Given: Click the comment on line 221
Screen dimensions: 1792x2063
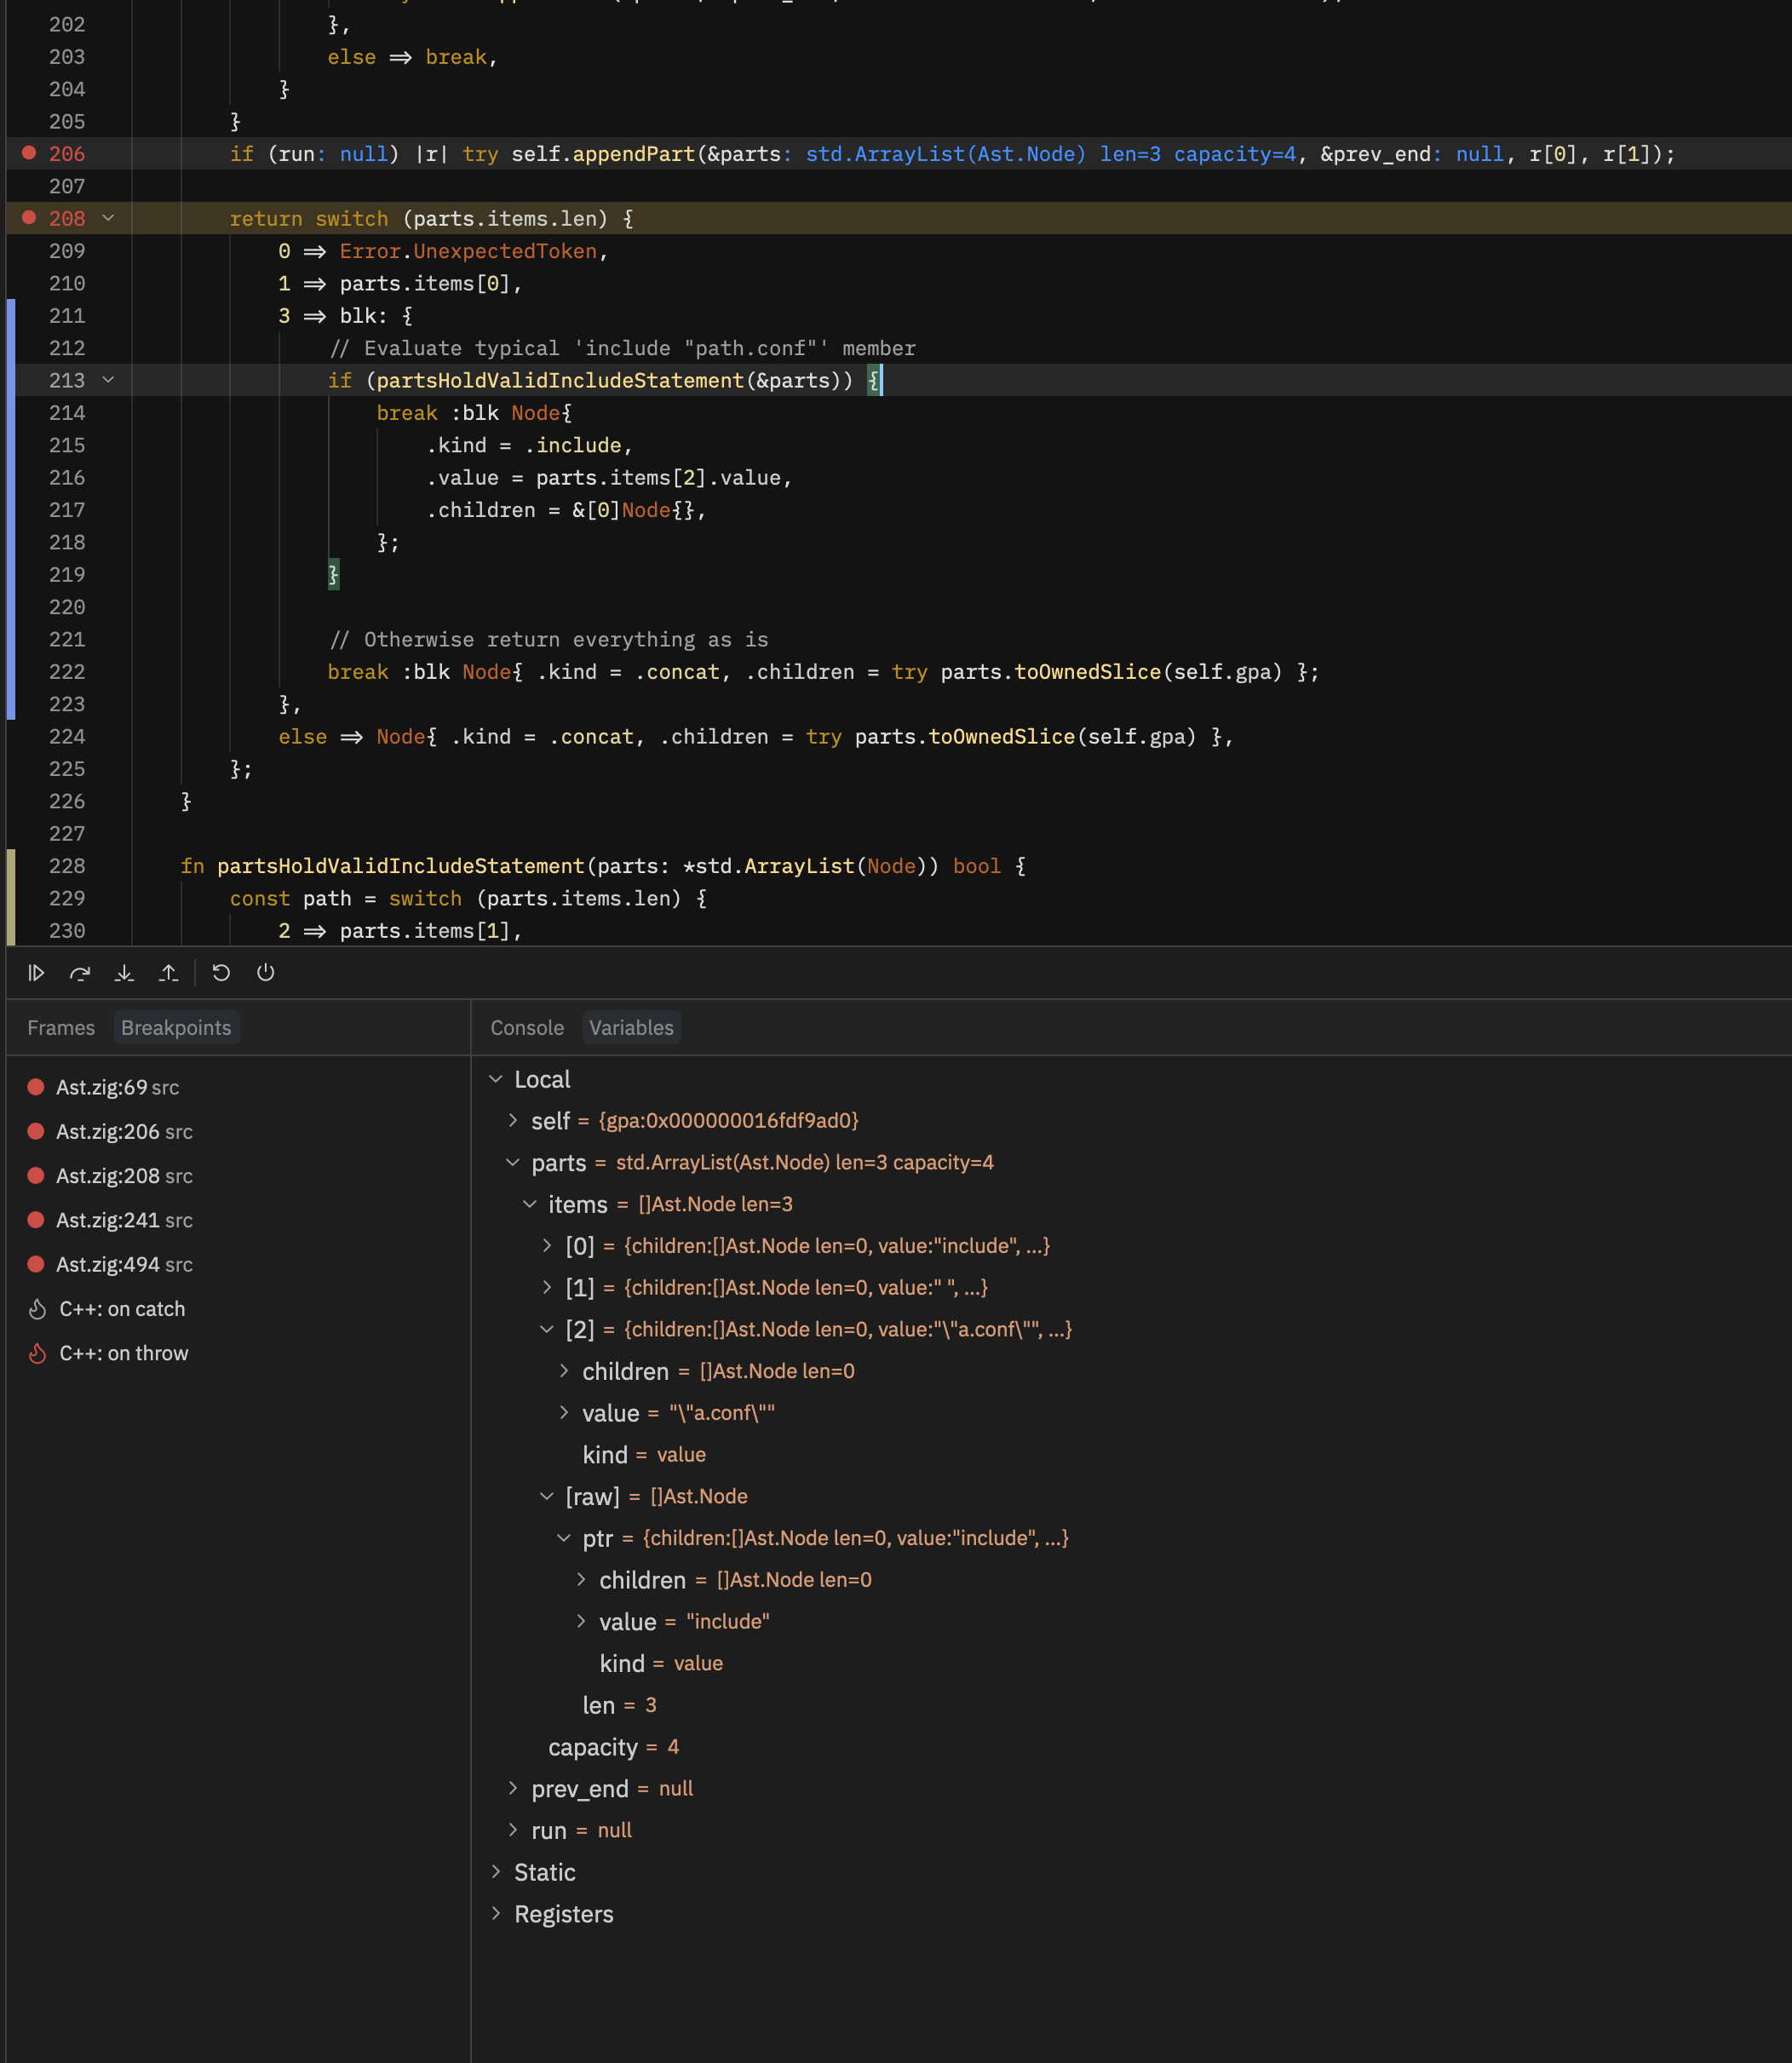Looking at the screenshot, I should [549, 640].
